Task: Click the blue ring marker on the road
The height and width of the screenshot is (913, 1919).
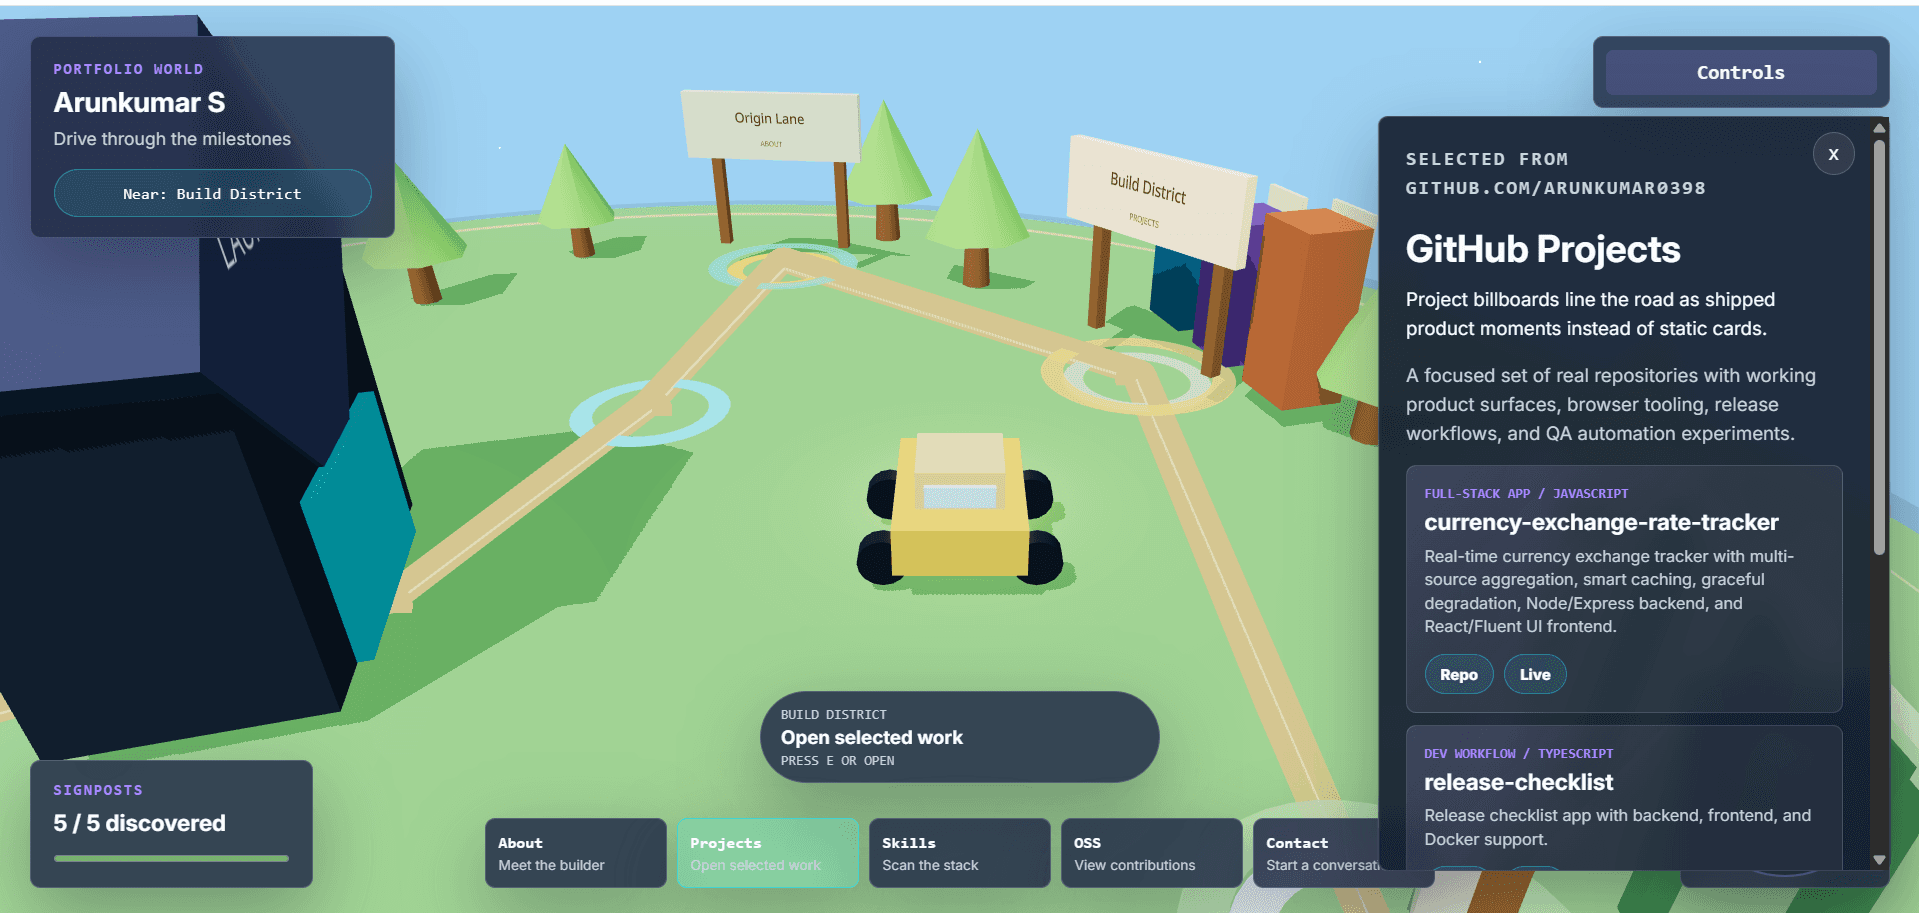Action: tap(650, 412)
